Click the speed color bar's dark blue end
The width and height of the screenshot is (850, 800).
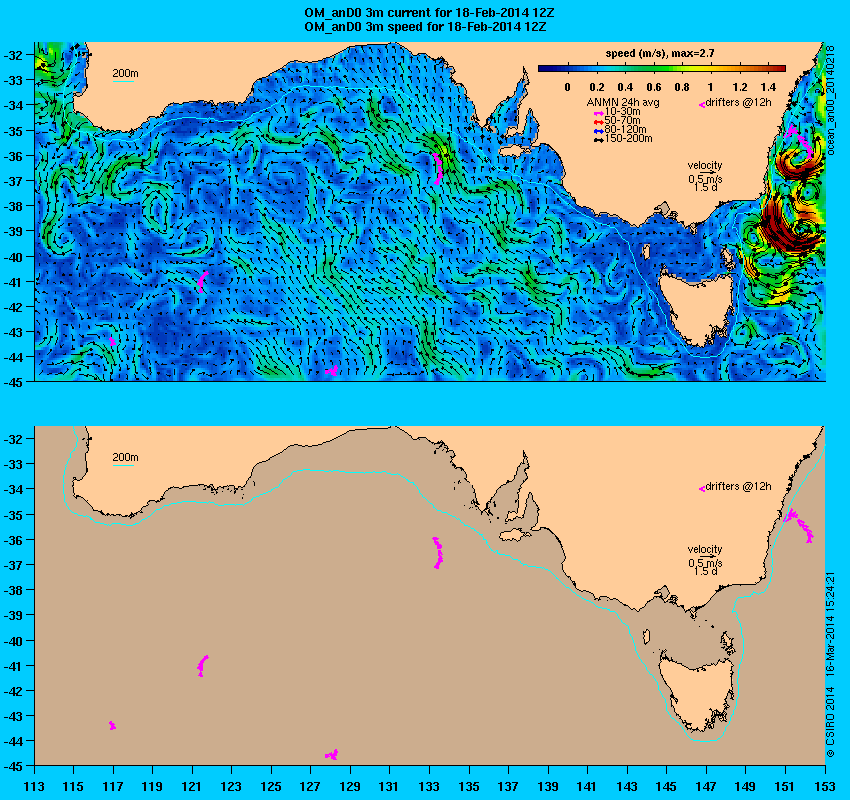tap(544, 68)
